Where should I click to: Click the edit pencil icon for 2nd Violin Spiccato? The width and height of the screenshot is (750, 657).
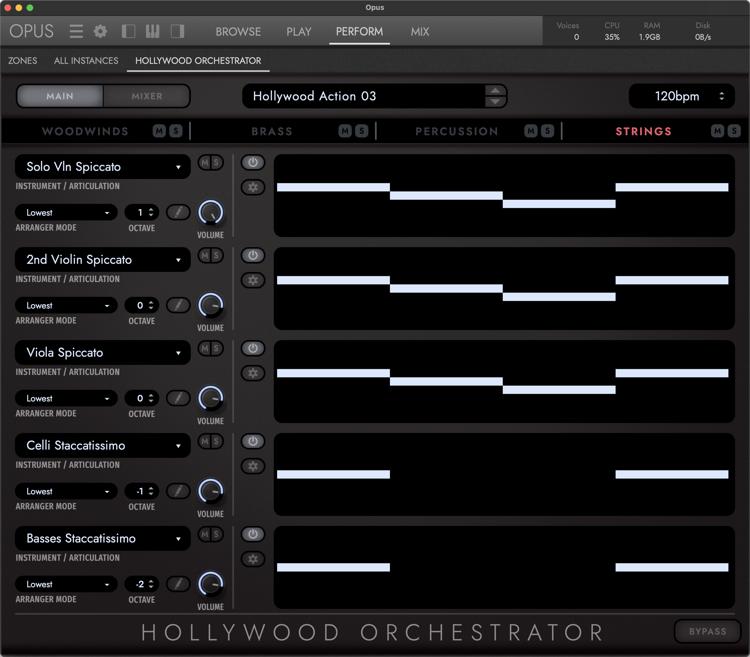tap(178, 305)
